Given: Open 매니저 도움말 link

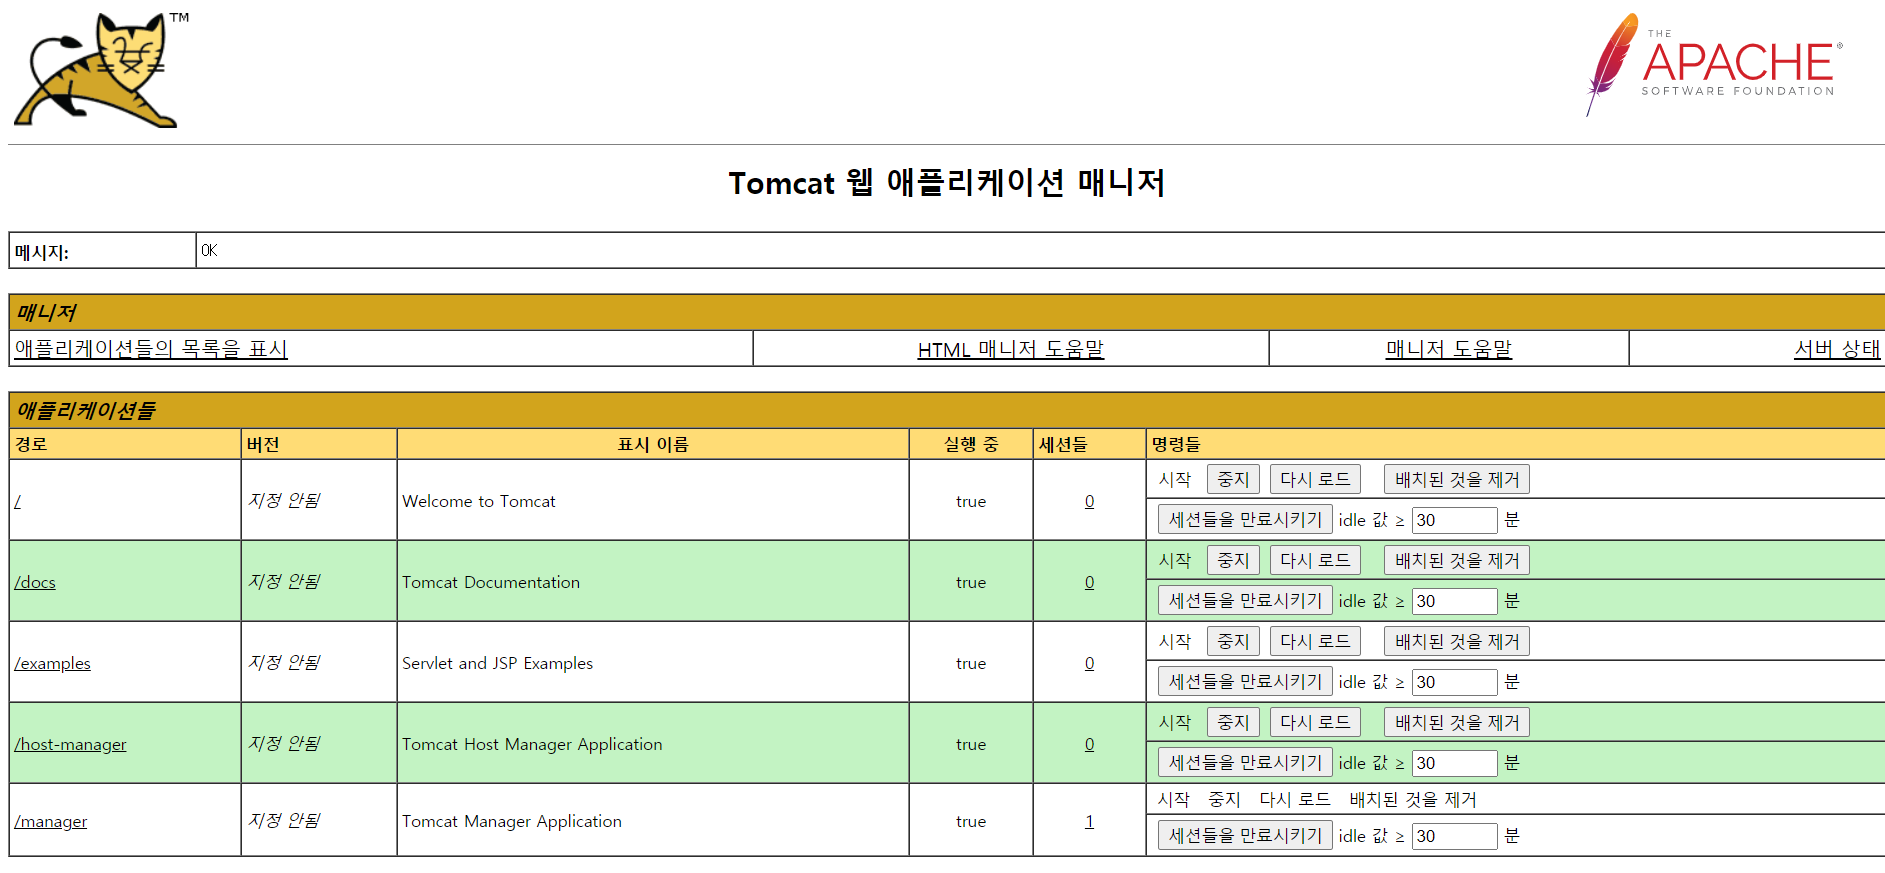Looking at the screenshot, I should tap(1448, 349).
